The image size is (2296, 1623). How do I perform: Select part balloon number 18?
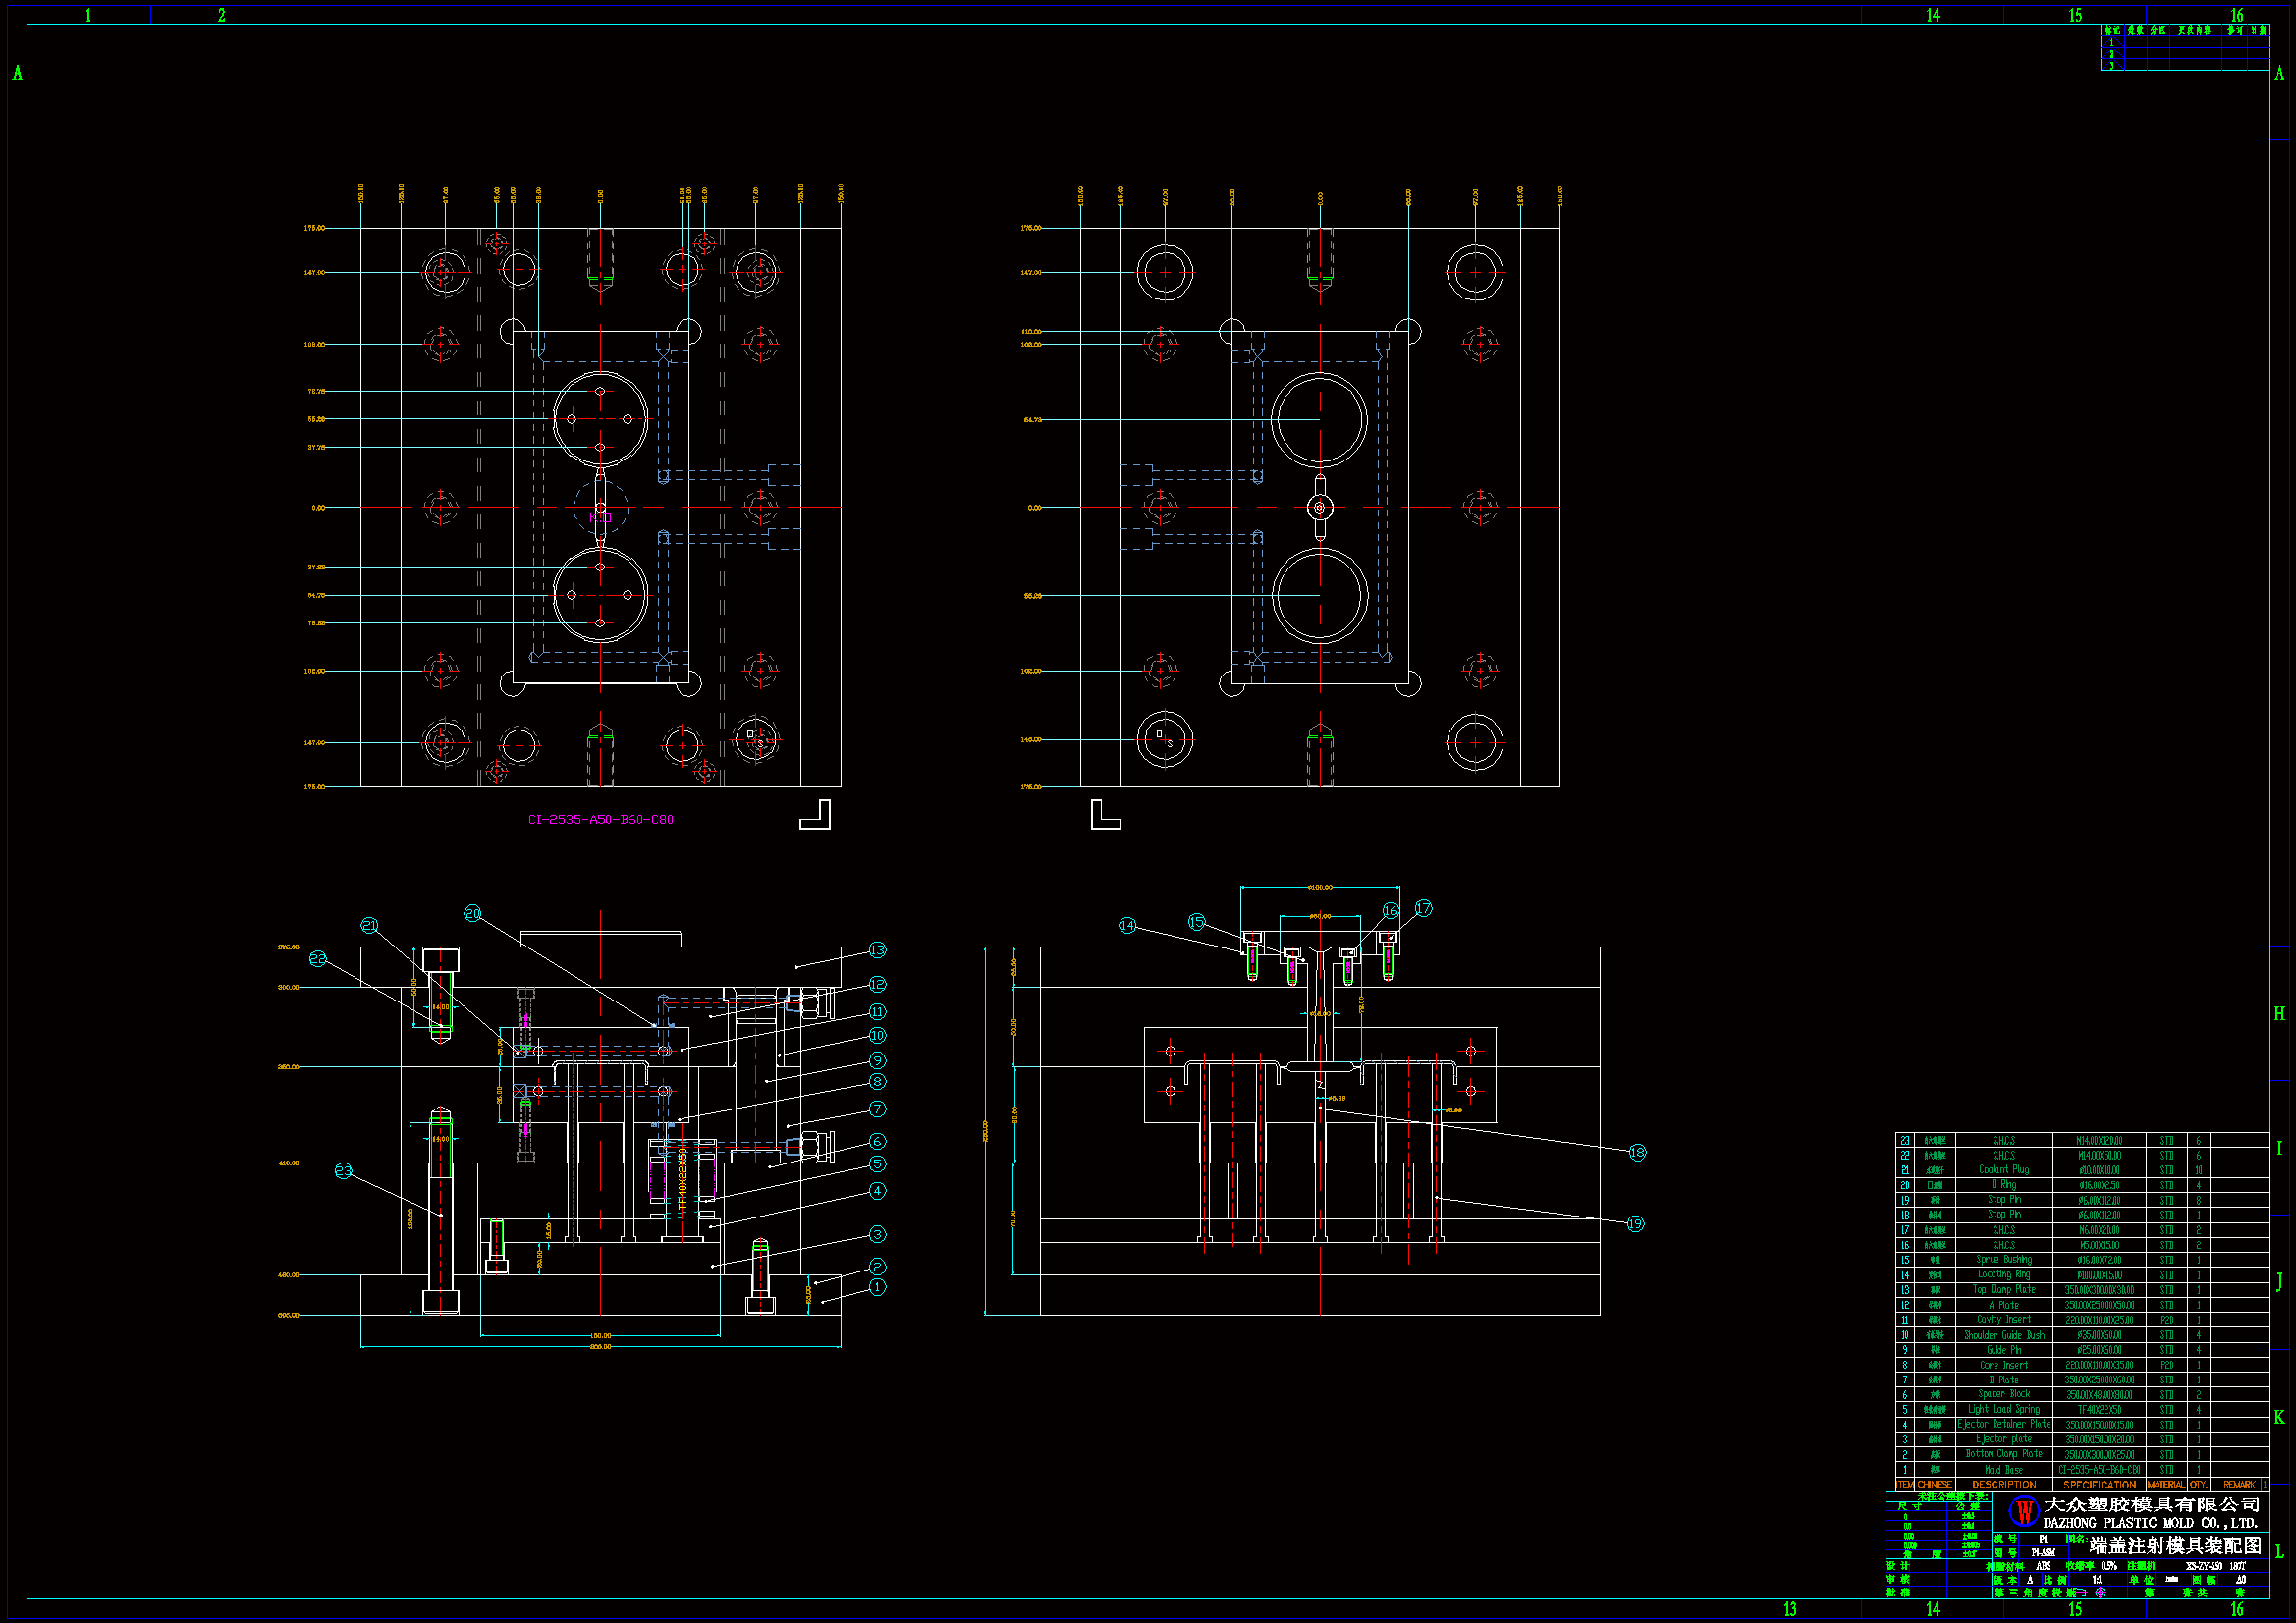point(1637,1152)
